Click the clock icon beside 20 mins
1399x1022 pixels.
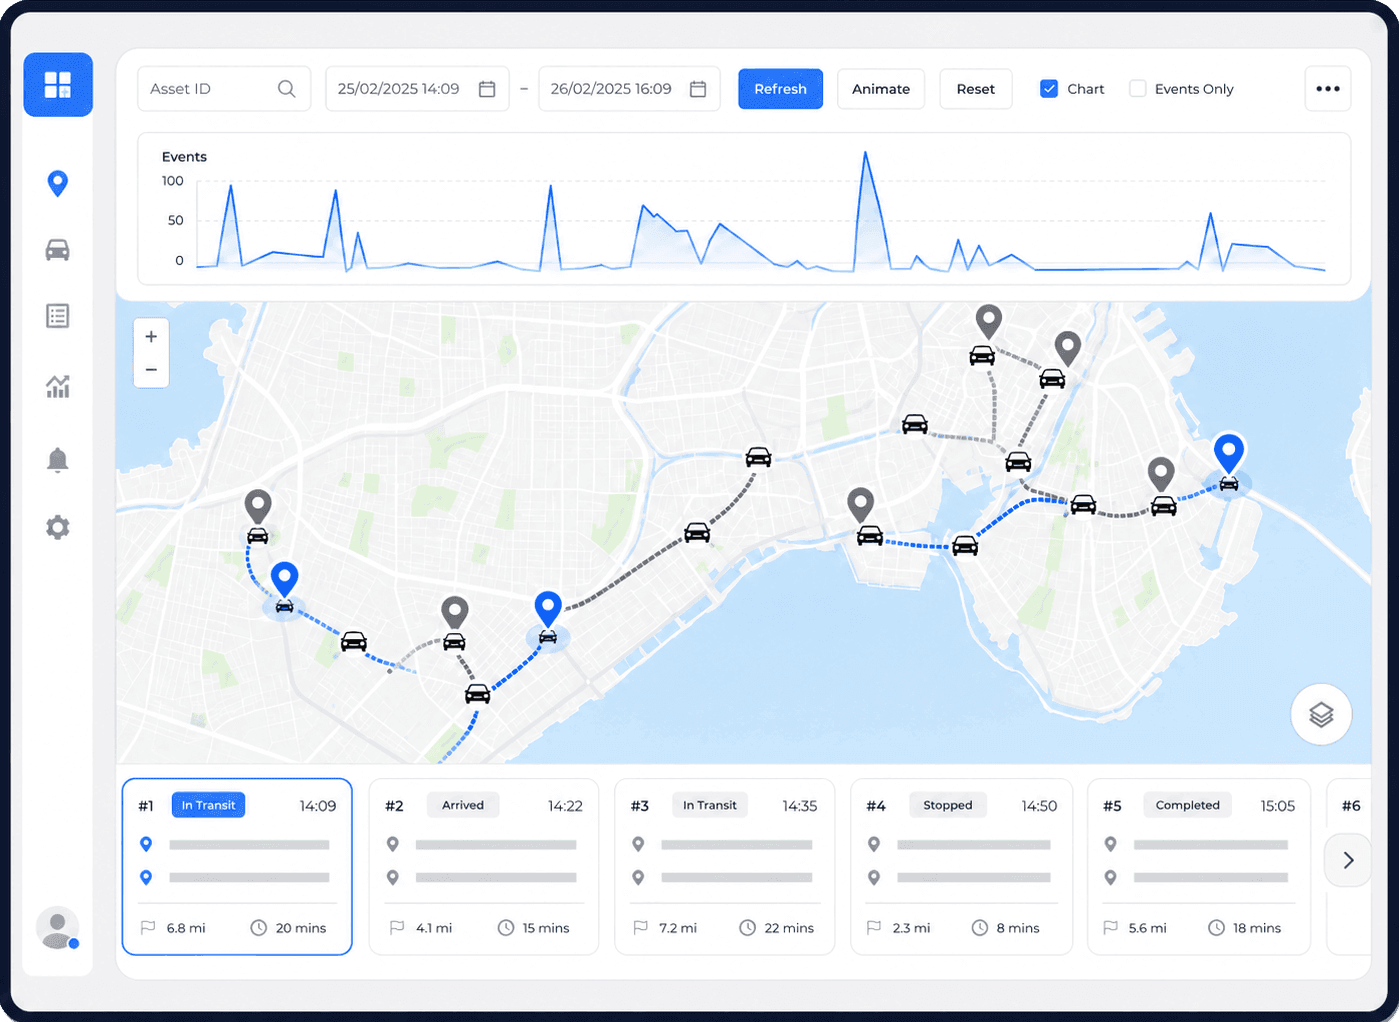tap(258, 928)
